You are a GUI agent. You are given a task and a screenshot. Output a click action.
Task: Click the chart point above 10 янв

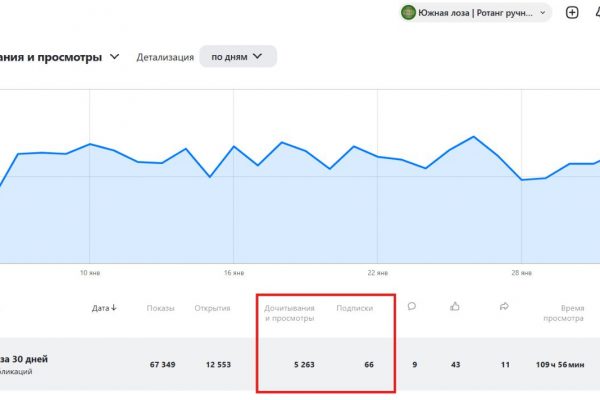tap(90, 144)
